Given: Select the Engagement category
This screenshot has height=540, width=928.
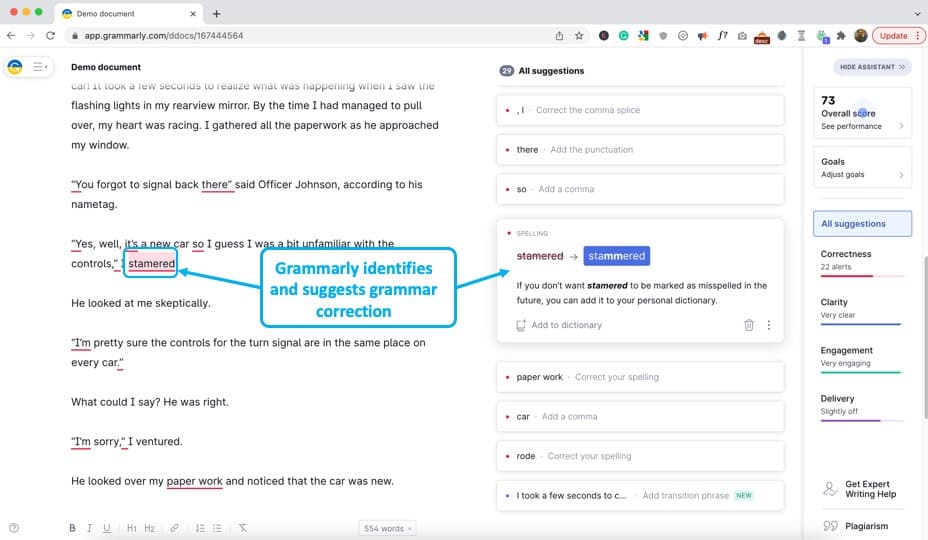Looking at the screenshot, I should click(x=862, y=357).
